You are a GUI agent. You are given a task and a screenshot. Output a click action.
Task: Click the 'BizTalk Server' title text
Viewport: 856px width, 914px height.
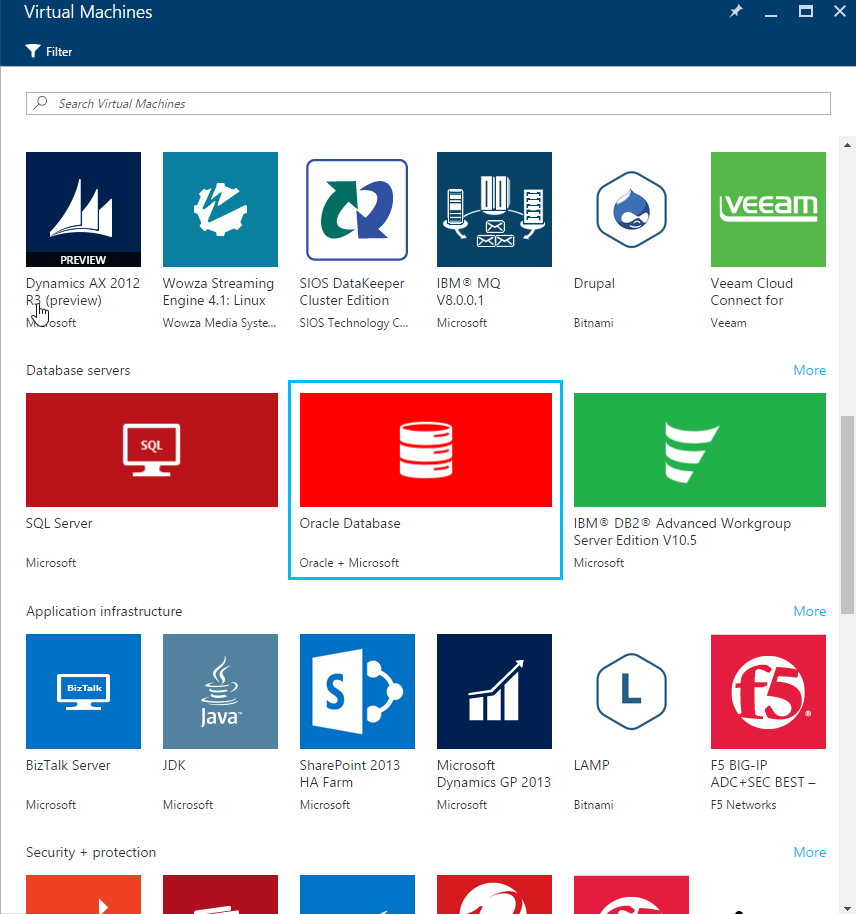click(68, 765)
